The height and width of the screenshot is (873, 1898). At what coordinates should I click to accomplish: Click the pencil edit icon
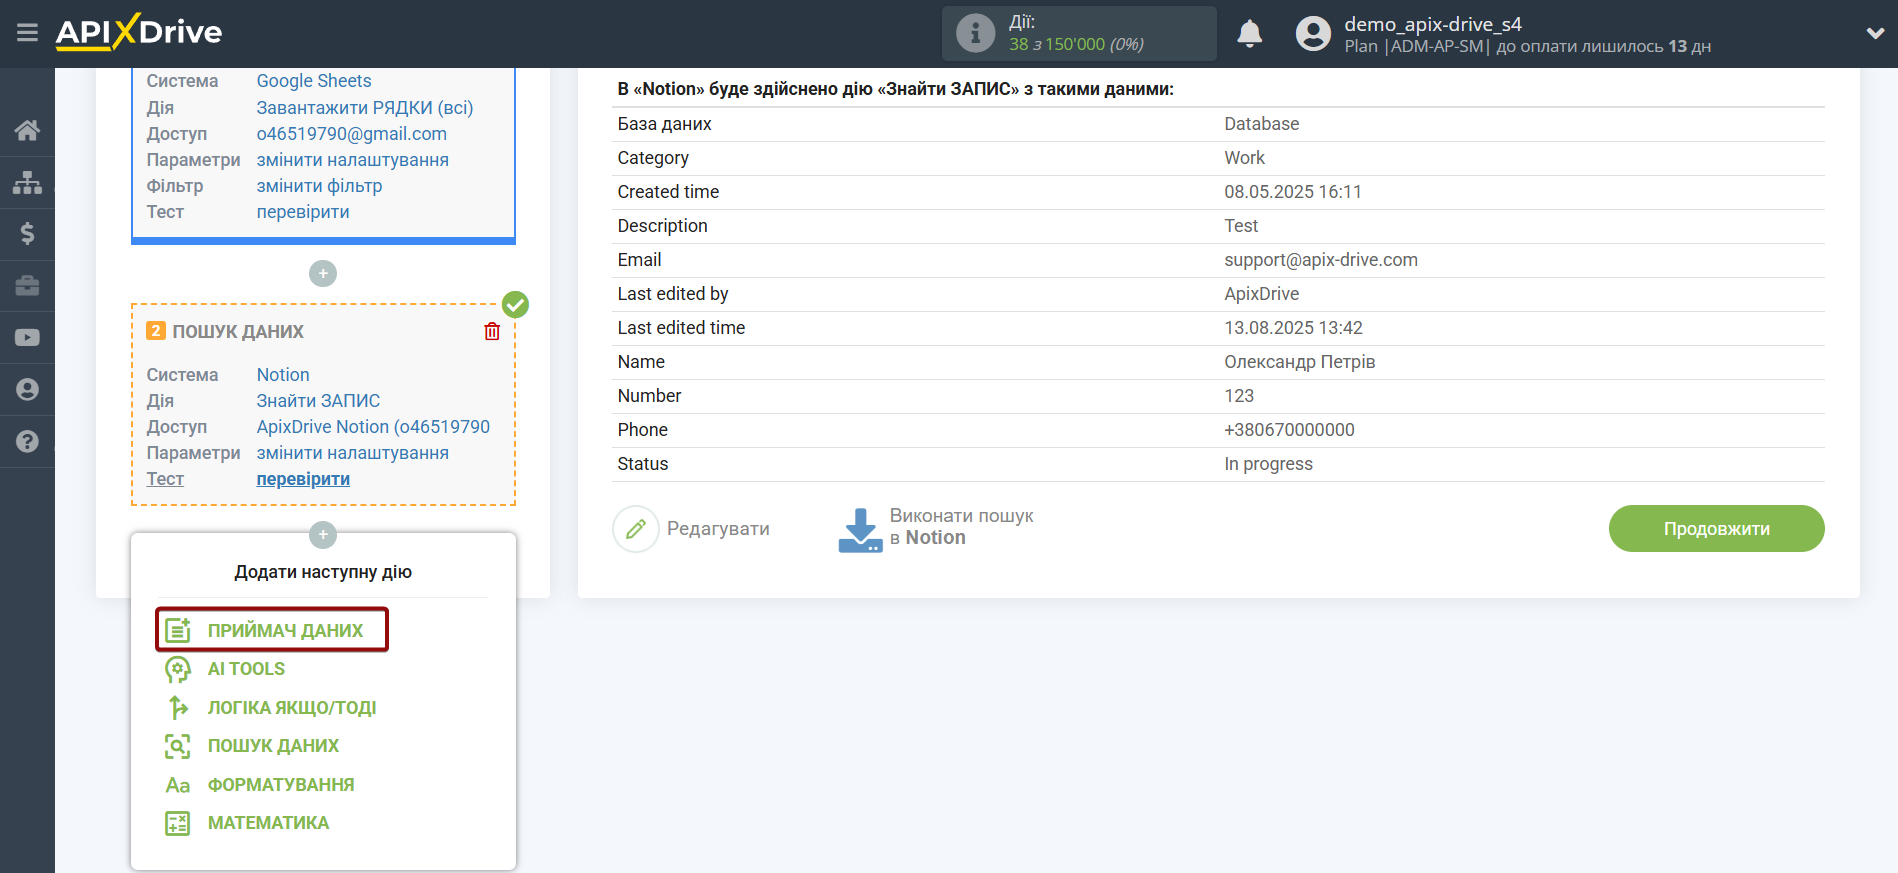pyautogui.click(x=635, y=529)
